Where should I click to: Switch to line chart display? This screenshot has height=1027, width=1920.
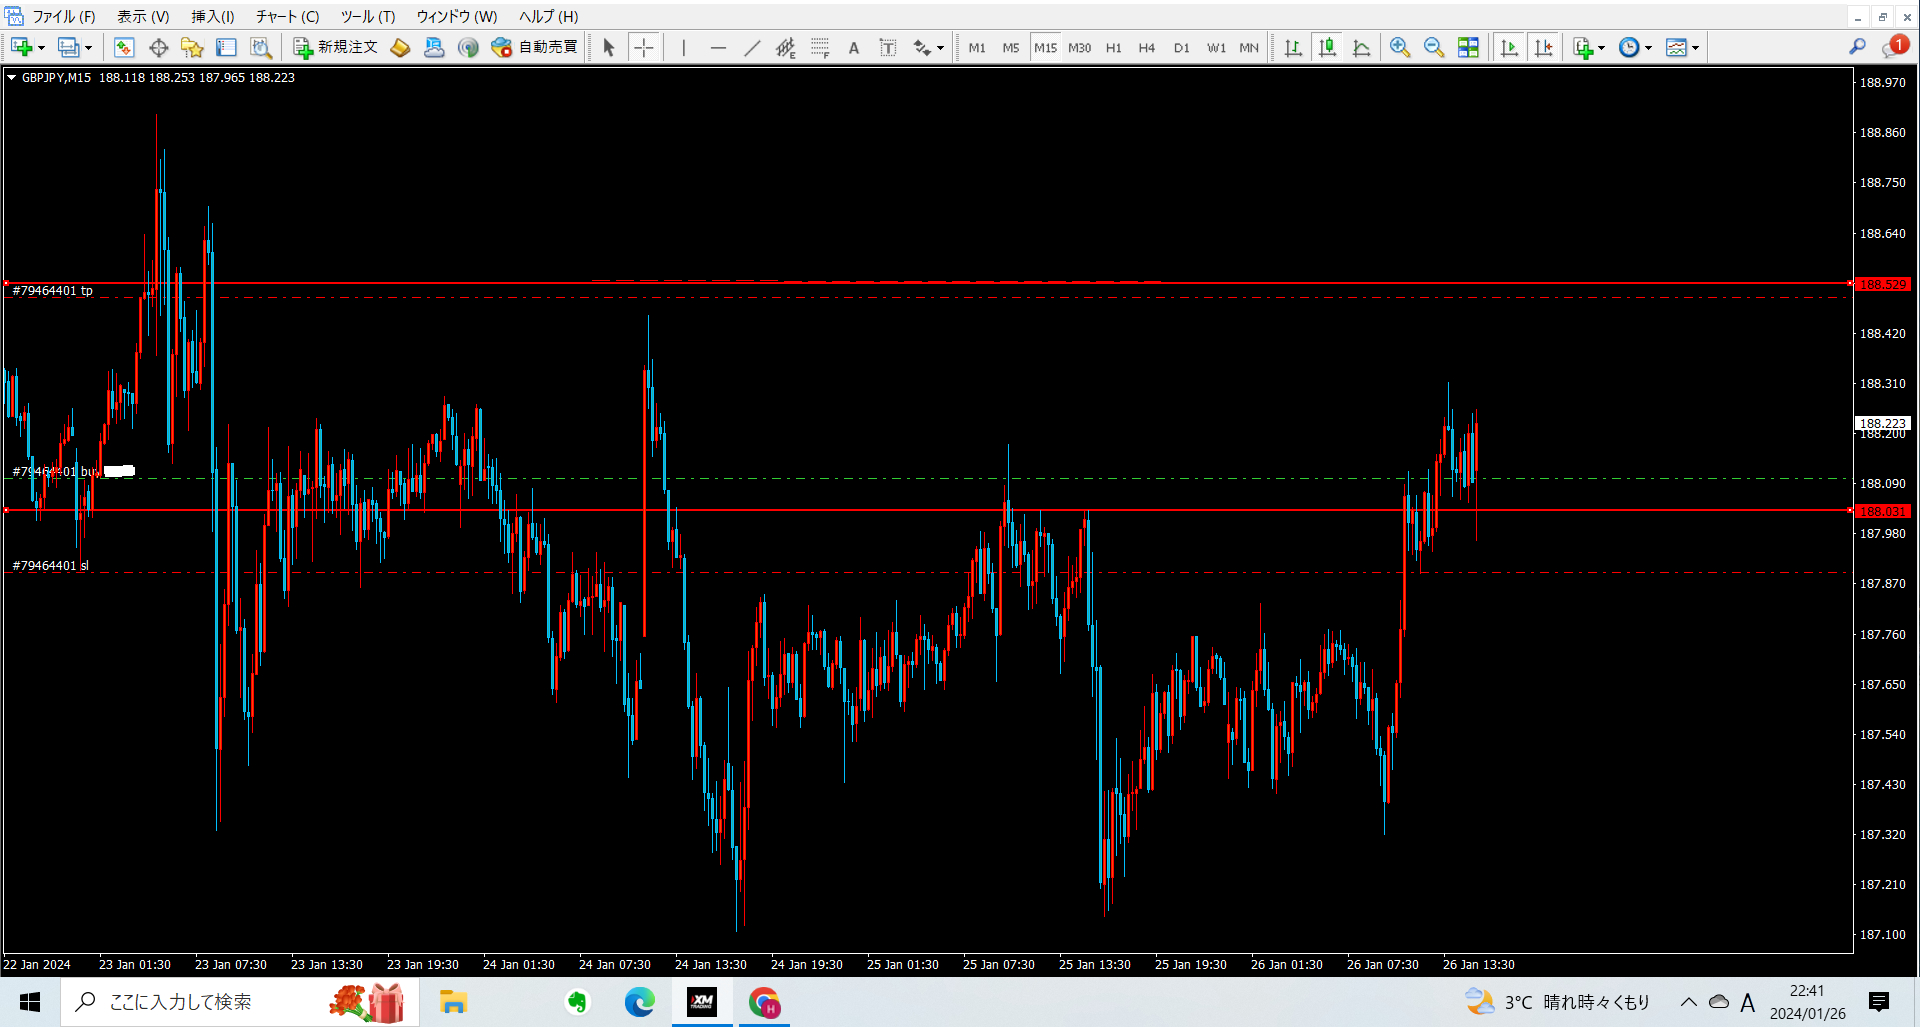point(1361,47)
